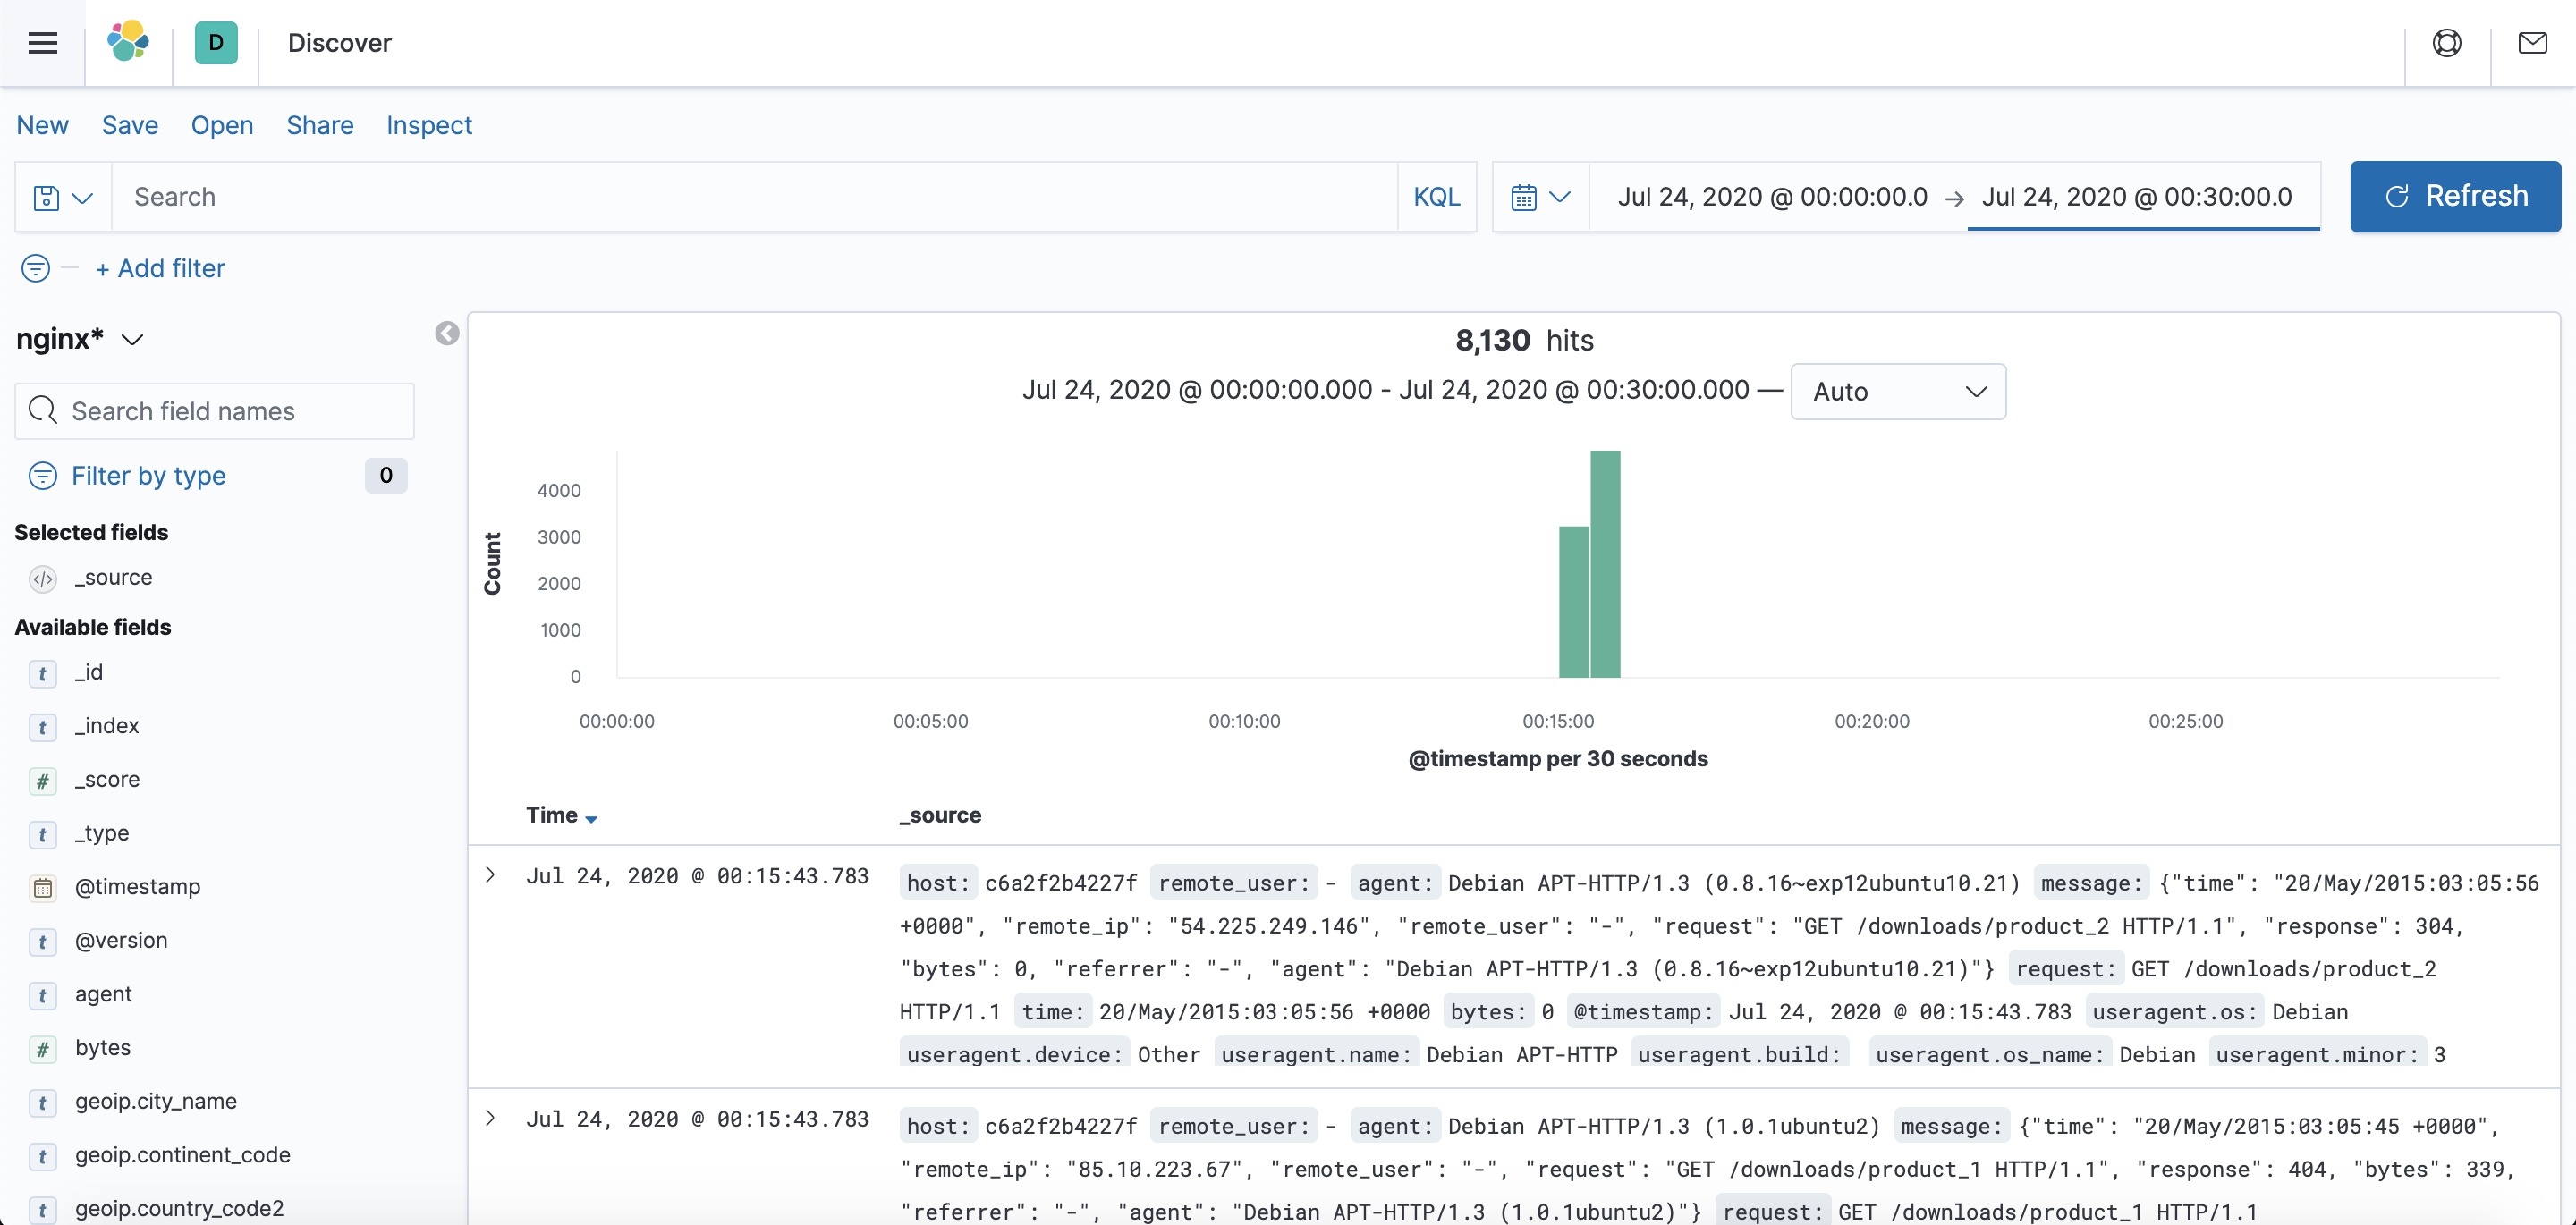Open the help lifebuoy icon

click(2446, 43)
